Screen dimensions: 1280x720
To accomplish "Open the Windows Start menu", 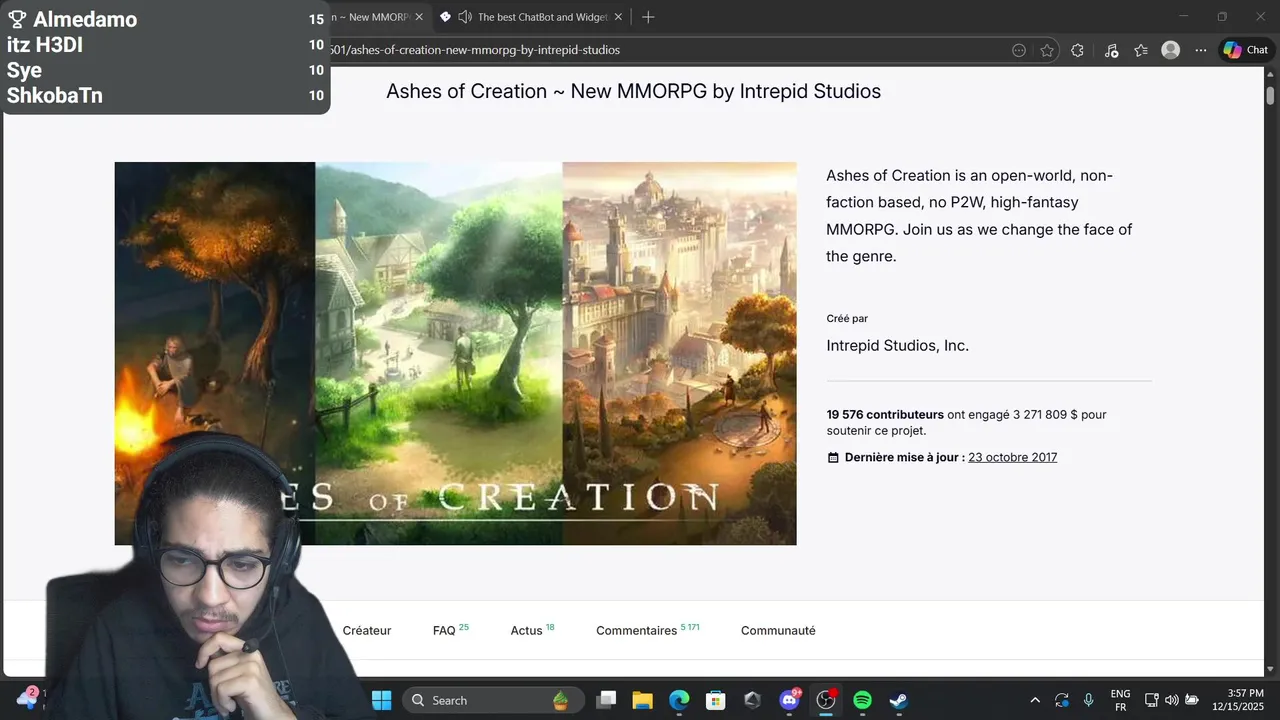I will pos(382,700).
